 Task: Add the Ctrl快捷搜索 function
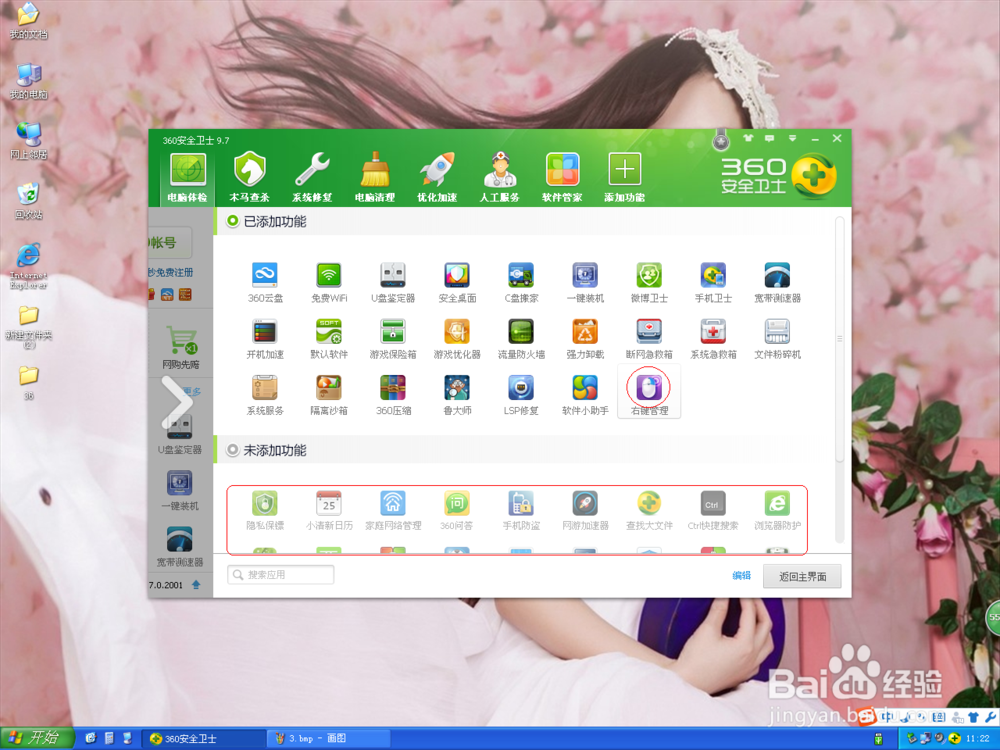coord(713,510)
